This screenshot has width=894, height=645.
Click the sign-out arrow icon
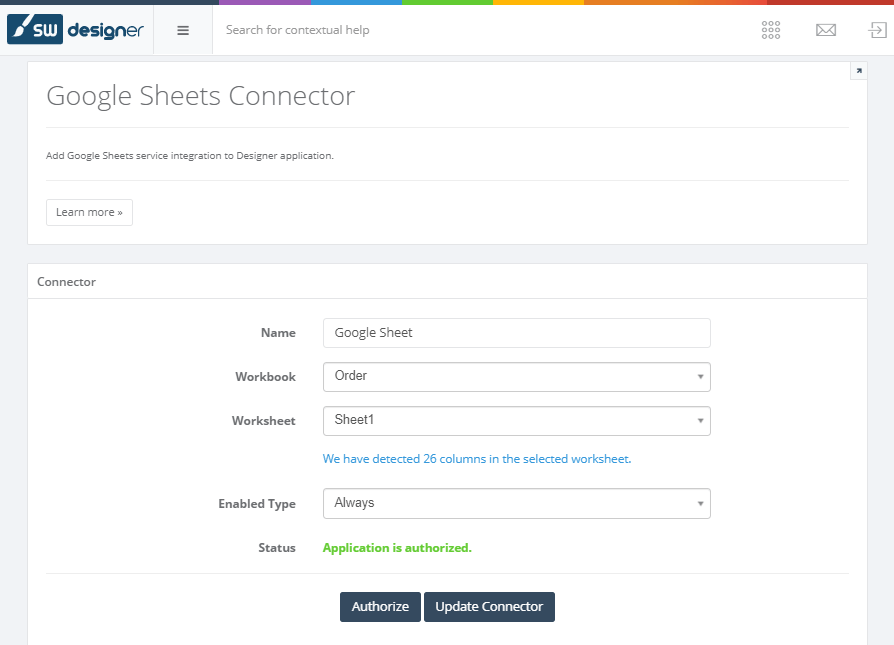877,30
